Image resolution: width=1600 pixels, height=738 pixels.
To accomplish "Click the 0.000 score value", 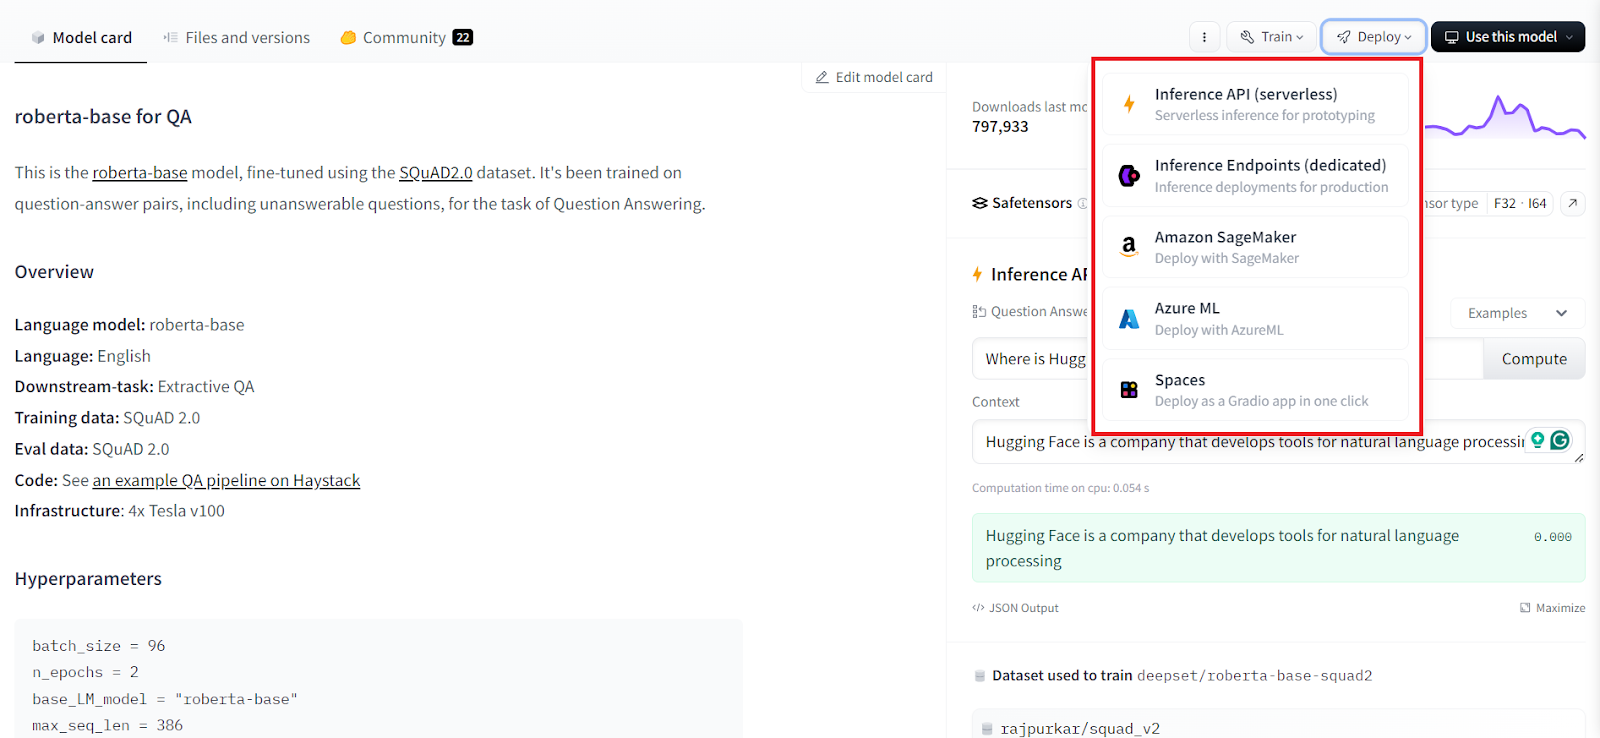I will tap(1553, 537).
